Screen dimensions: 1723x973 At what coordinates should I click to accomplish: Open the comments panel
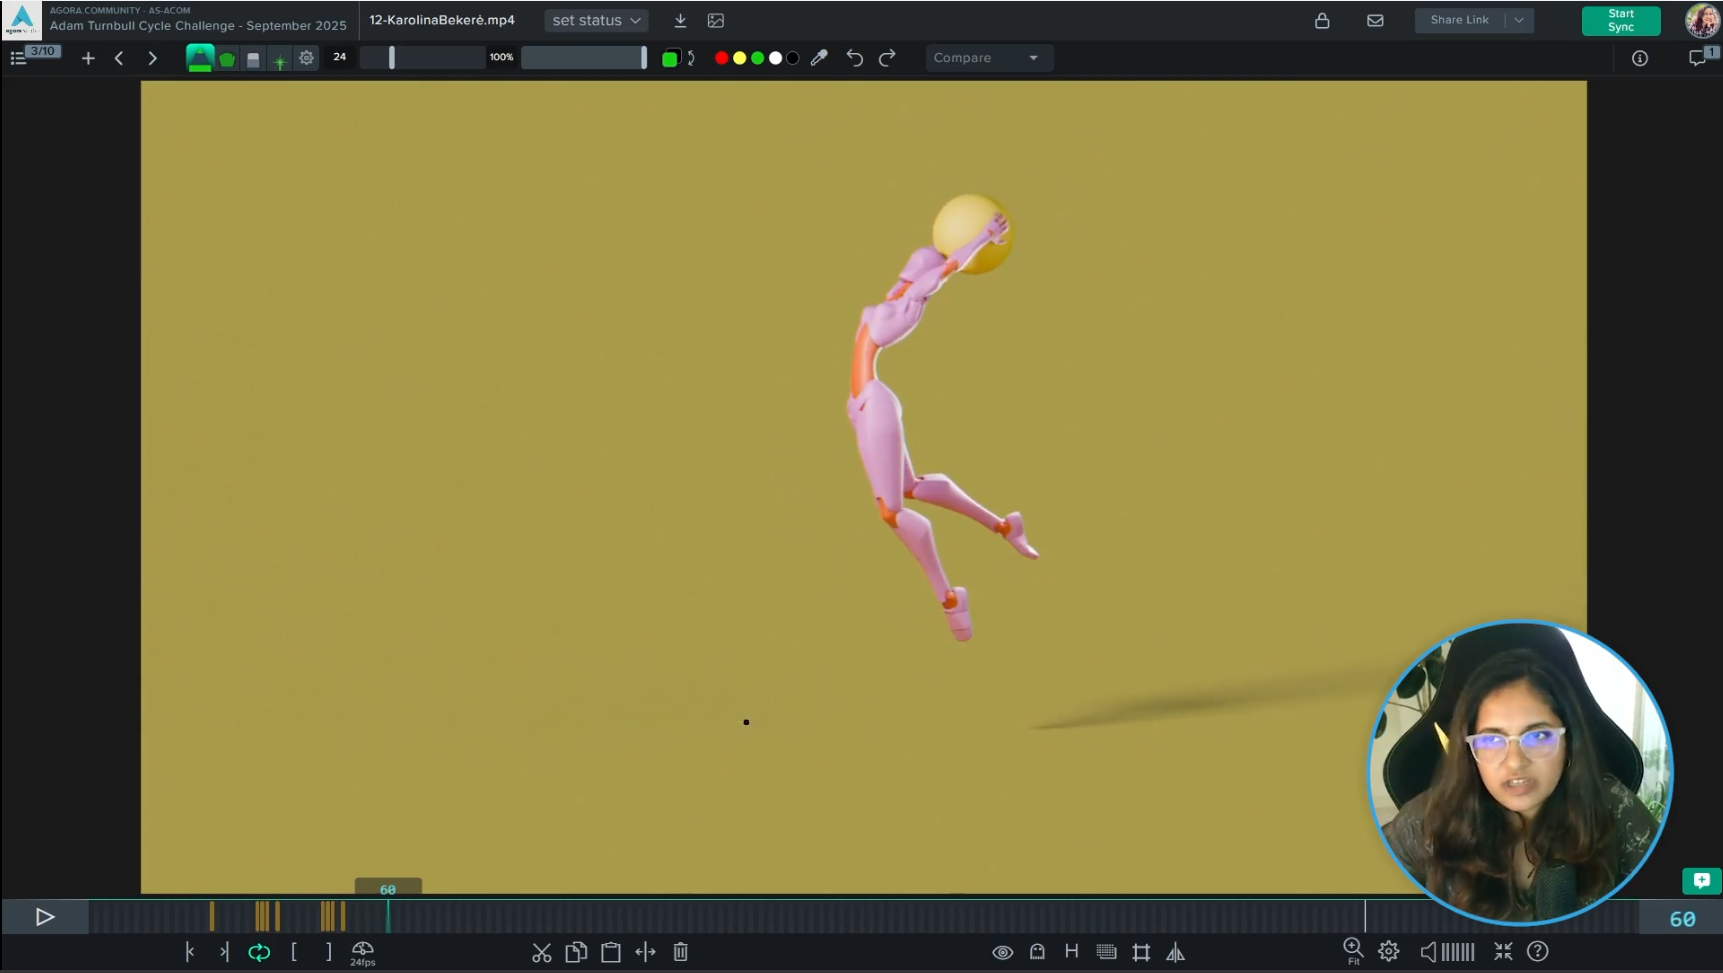(1698, 58)
